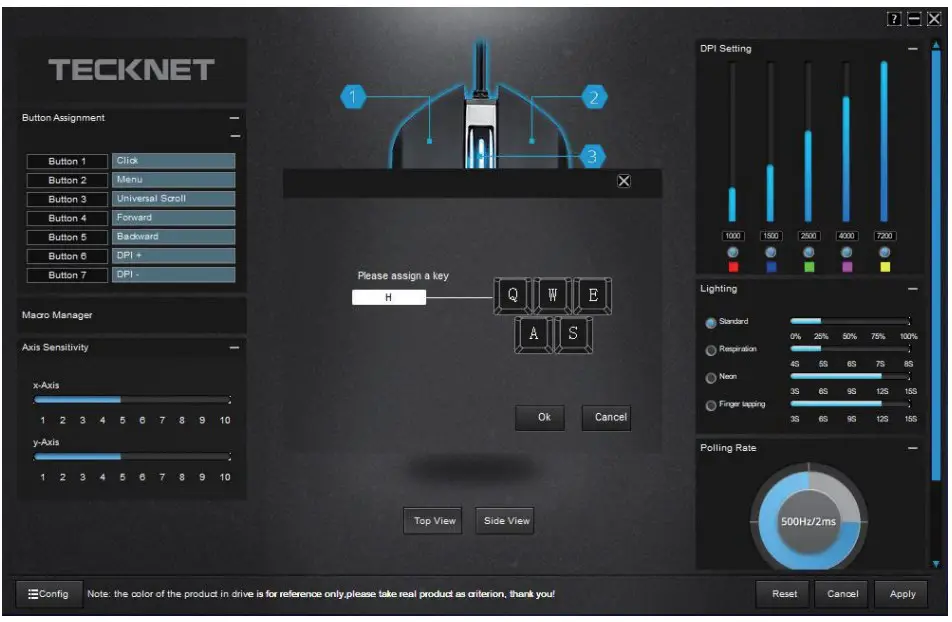
Task: Open Button 3 Universal Scroll dropdown
Action: [174, 199]
